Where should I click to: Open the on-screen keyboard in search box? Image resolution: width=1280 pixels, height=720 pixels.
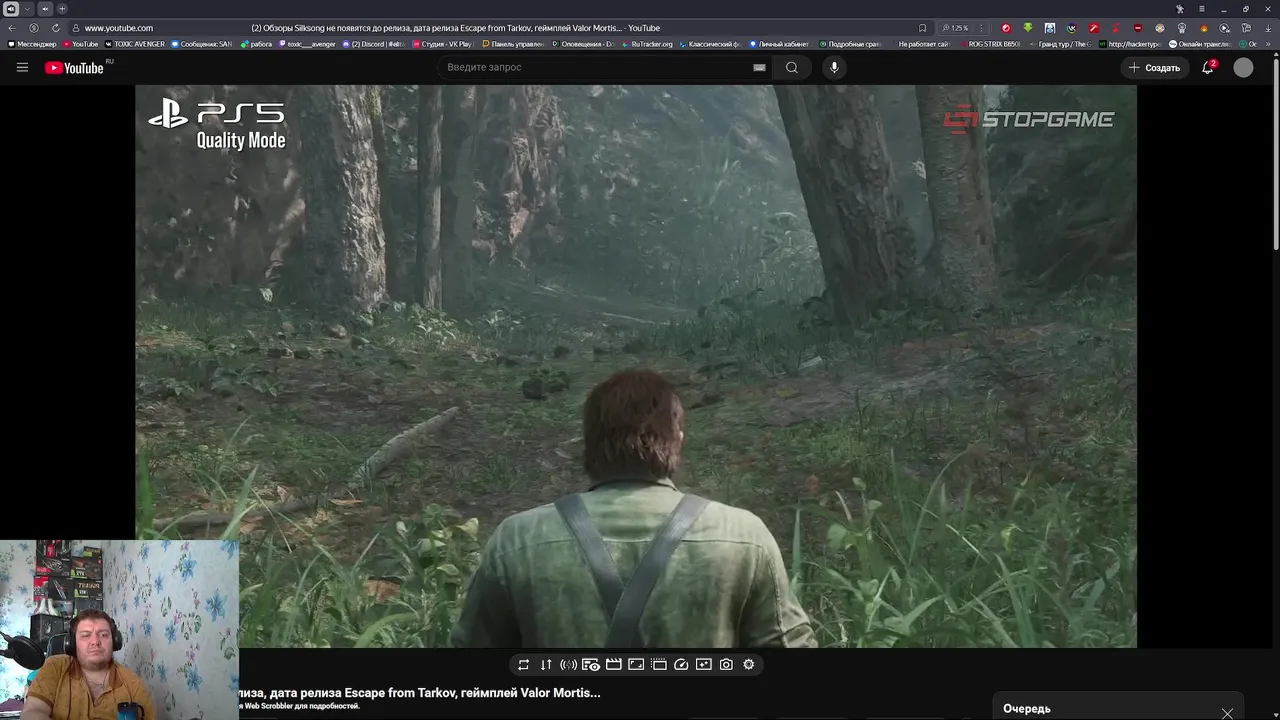[x=759, y=67]
